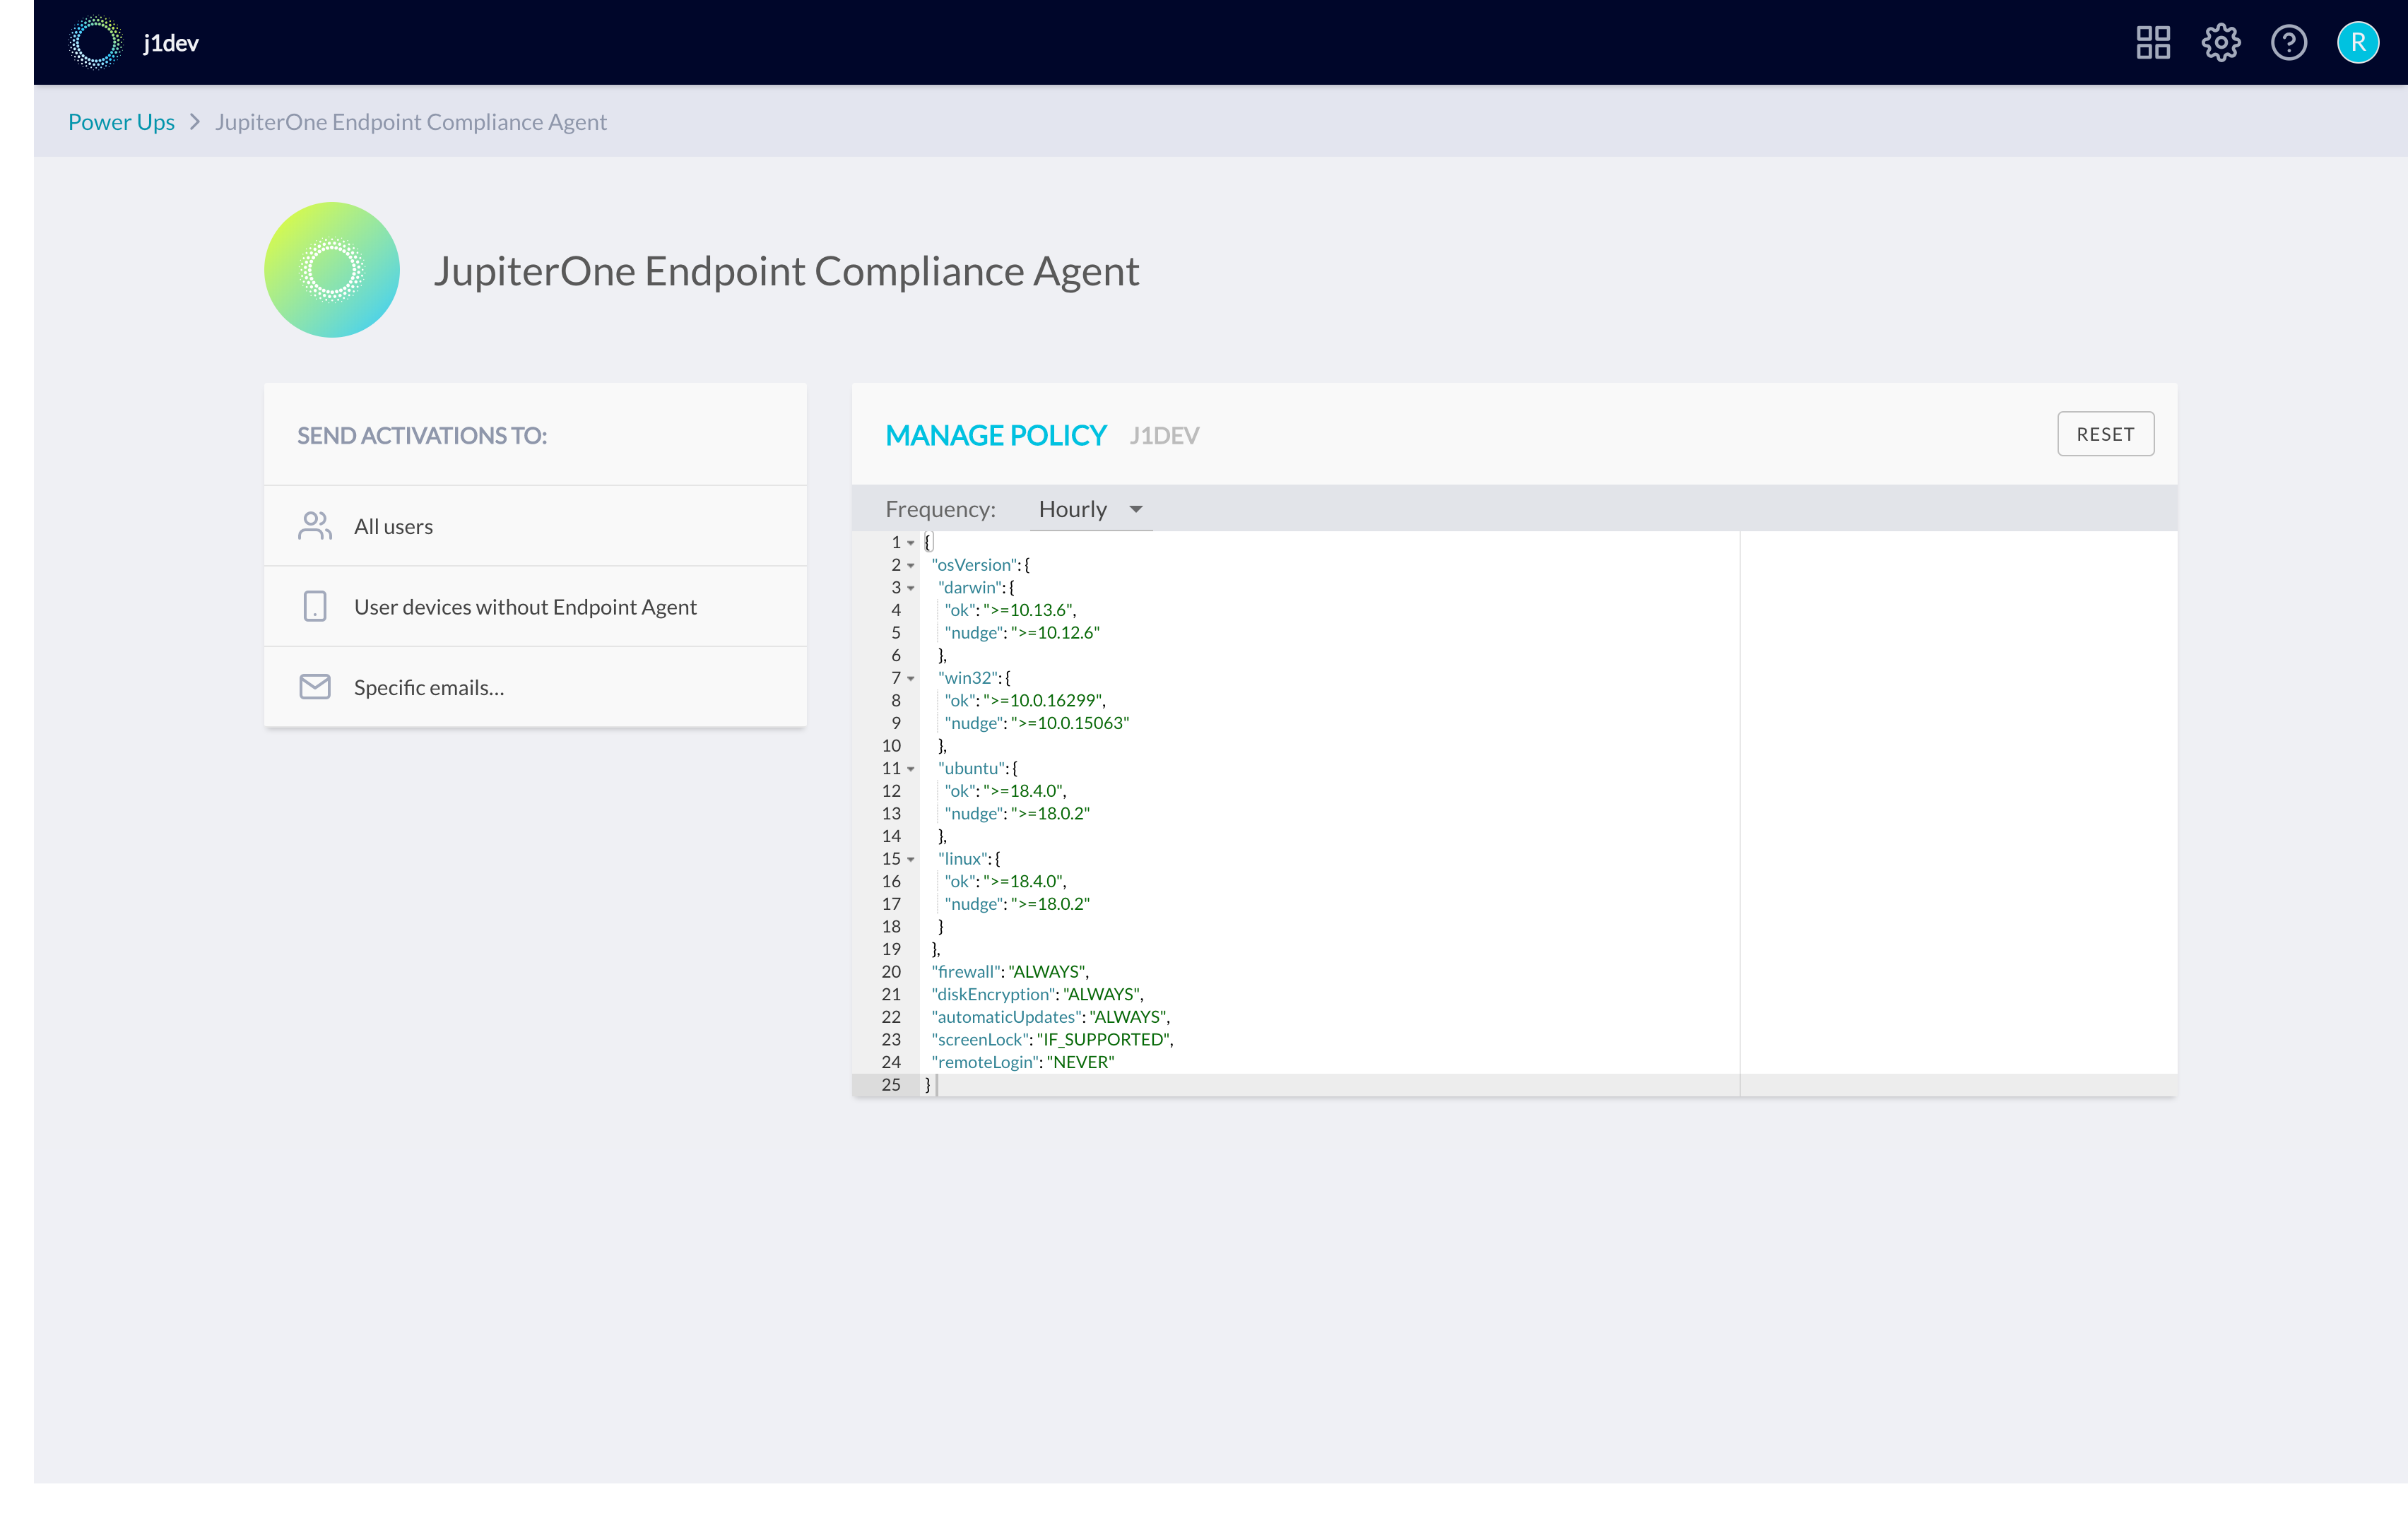Click SEND ACTIVATIONS TO: heading
2408x1523 pixels.
pos(422,436)
